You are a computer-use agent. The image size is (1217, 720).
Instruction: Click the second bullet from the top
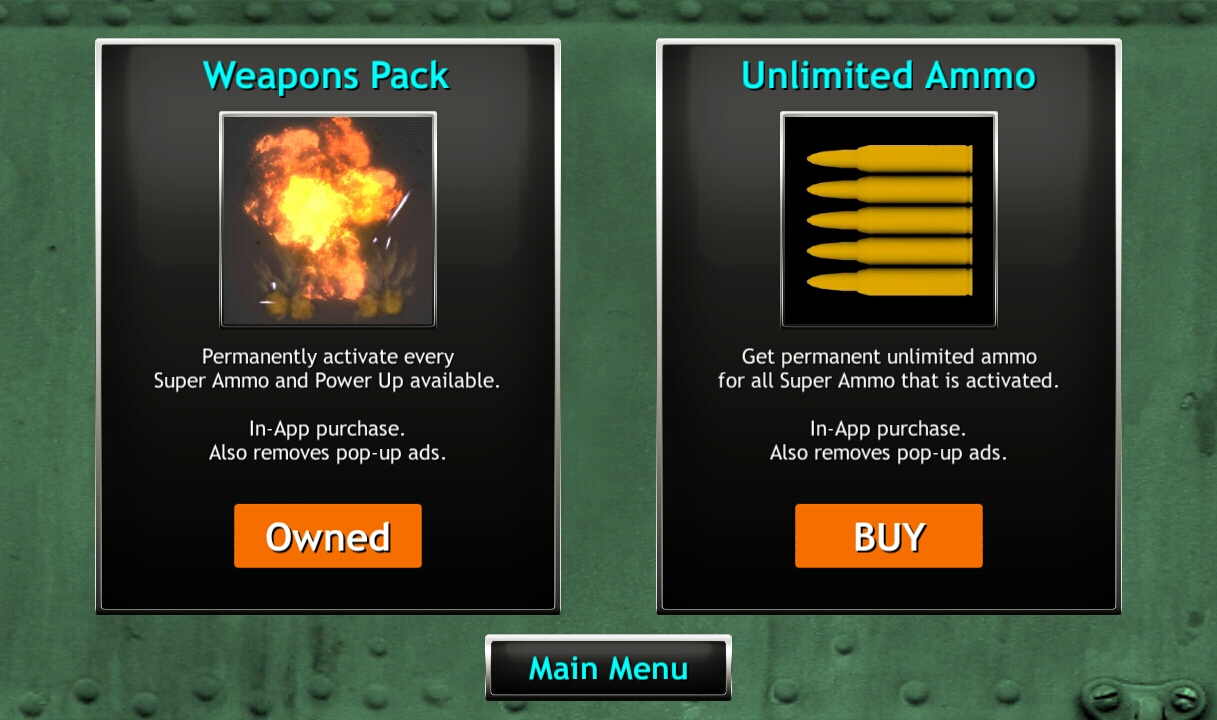pyautogui.click(x=889, y=189)
